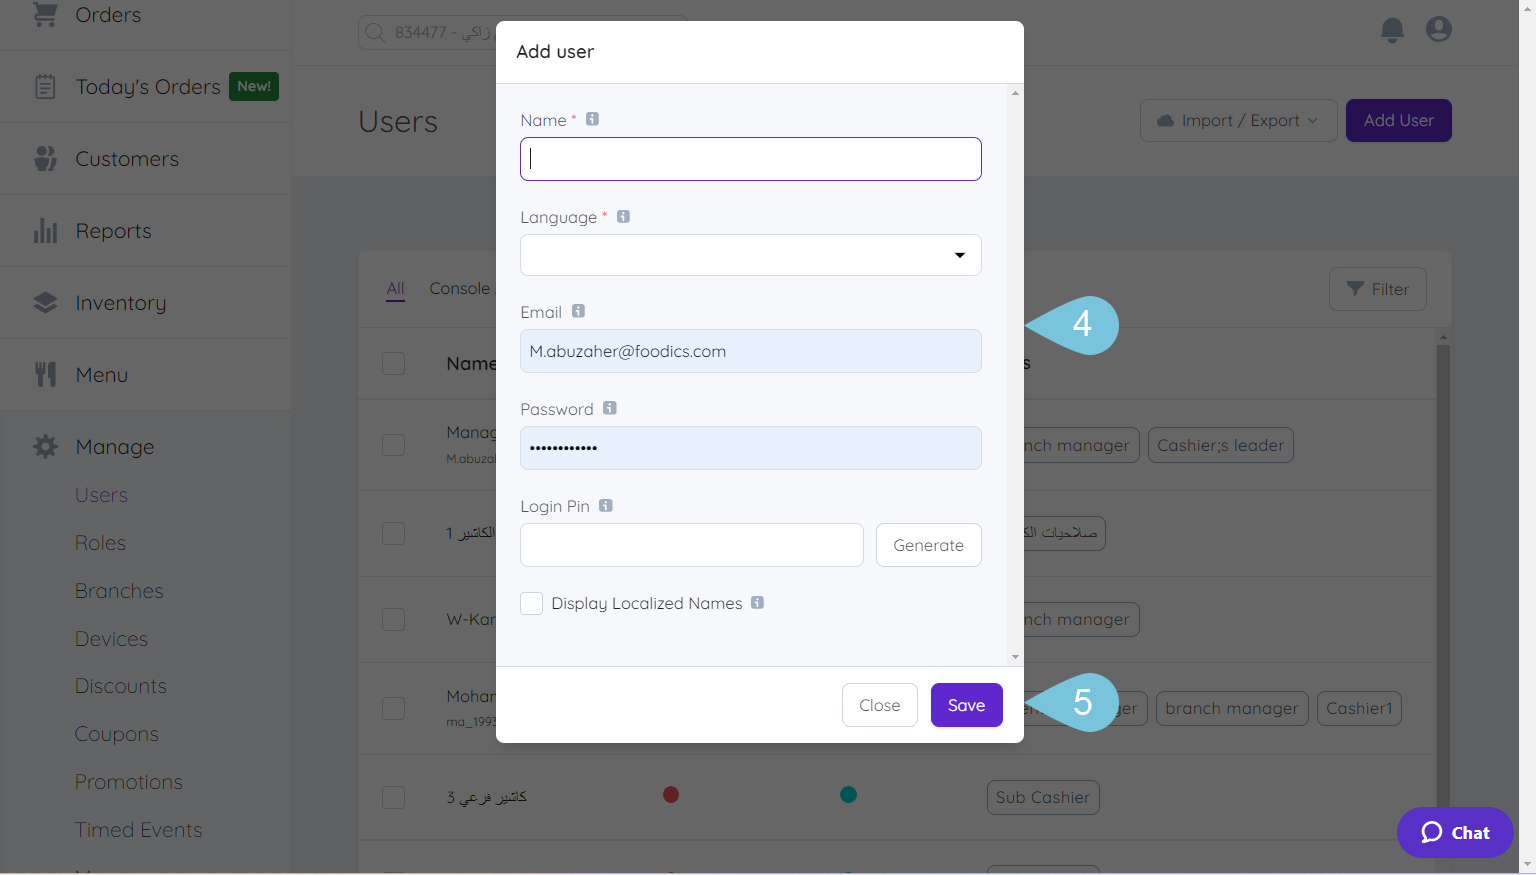
Task: Close the Add user dialog
Action: 880,705
